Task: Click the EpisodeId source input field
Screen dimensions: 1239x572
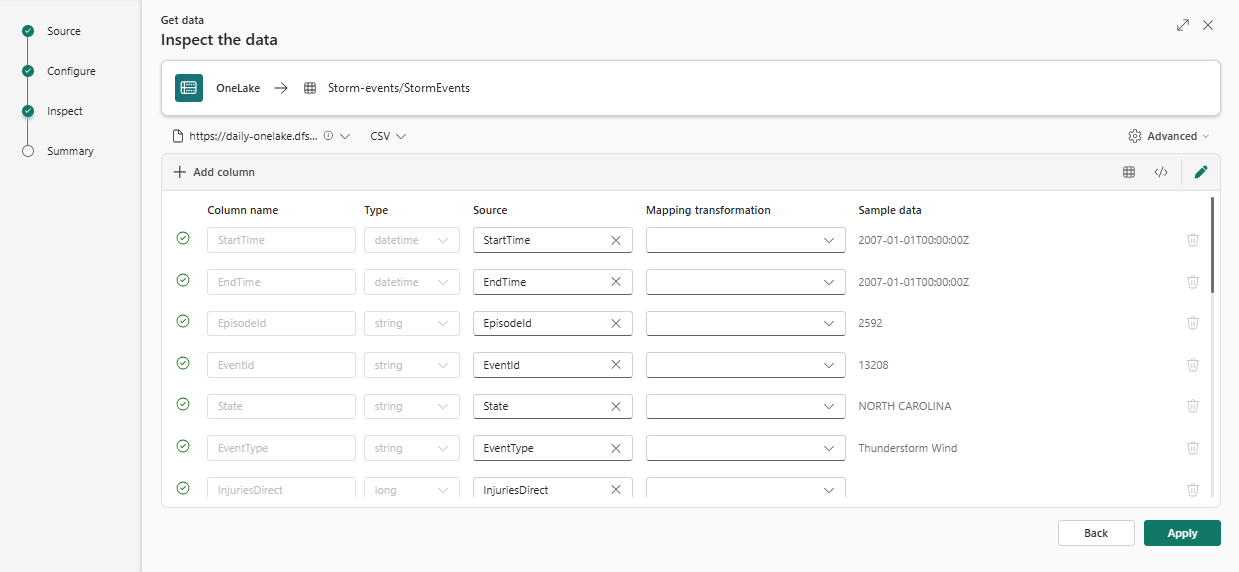Action: pos(540,324)
